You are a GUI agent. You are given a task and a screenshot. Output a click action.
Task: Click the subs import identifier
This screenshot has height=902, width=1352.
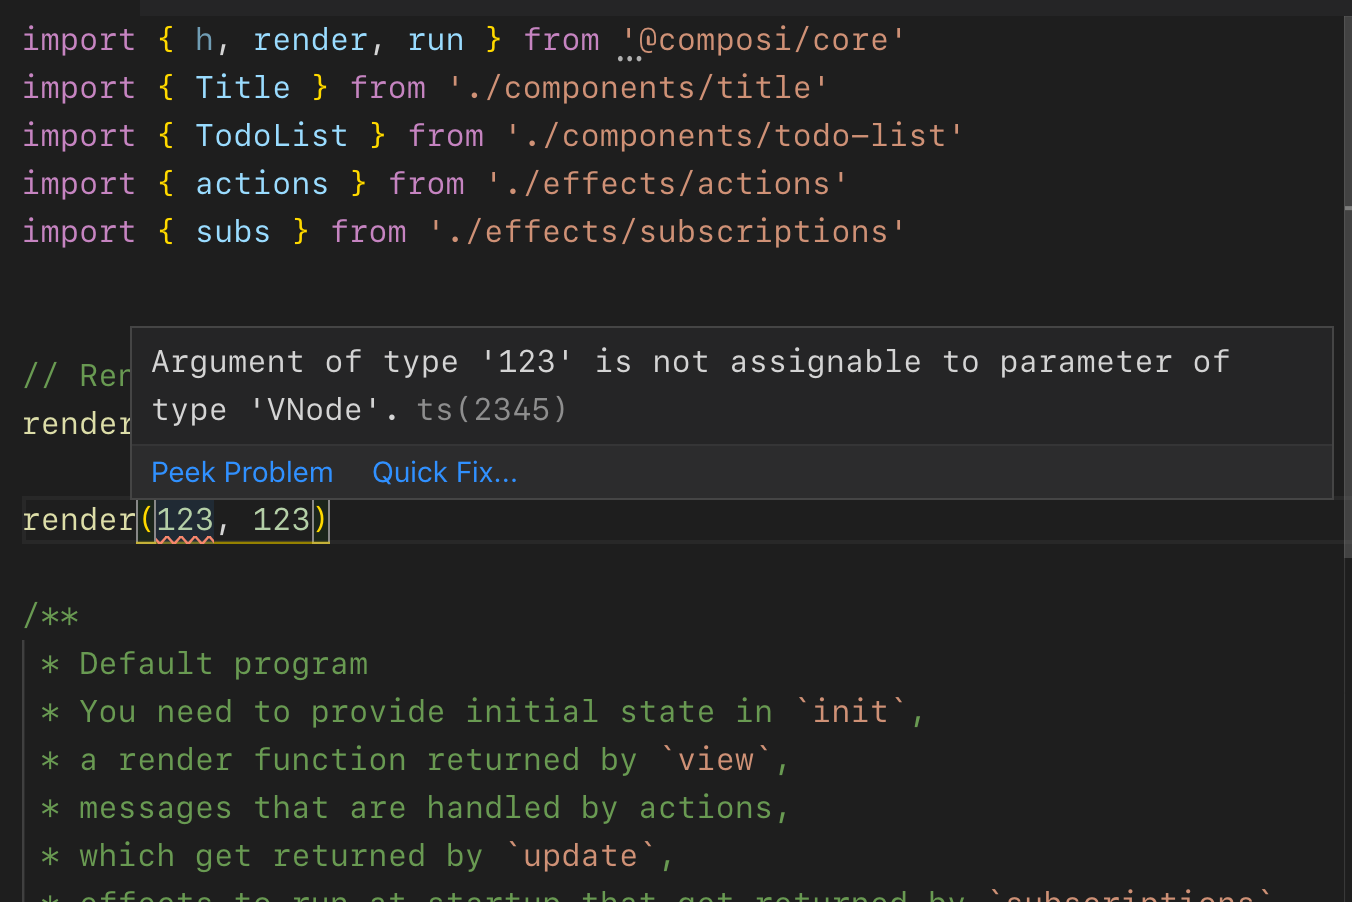(233, 232)
